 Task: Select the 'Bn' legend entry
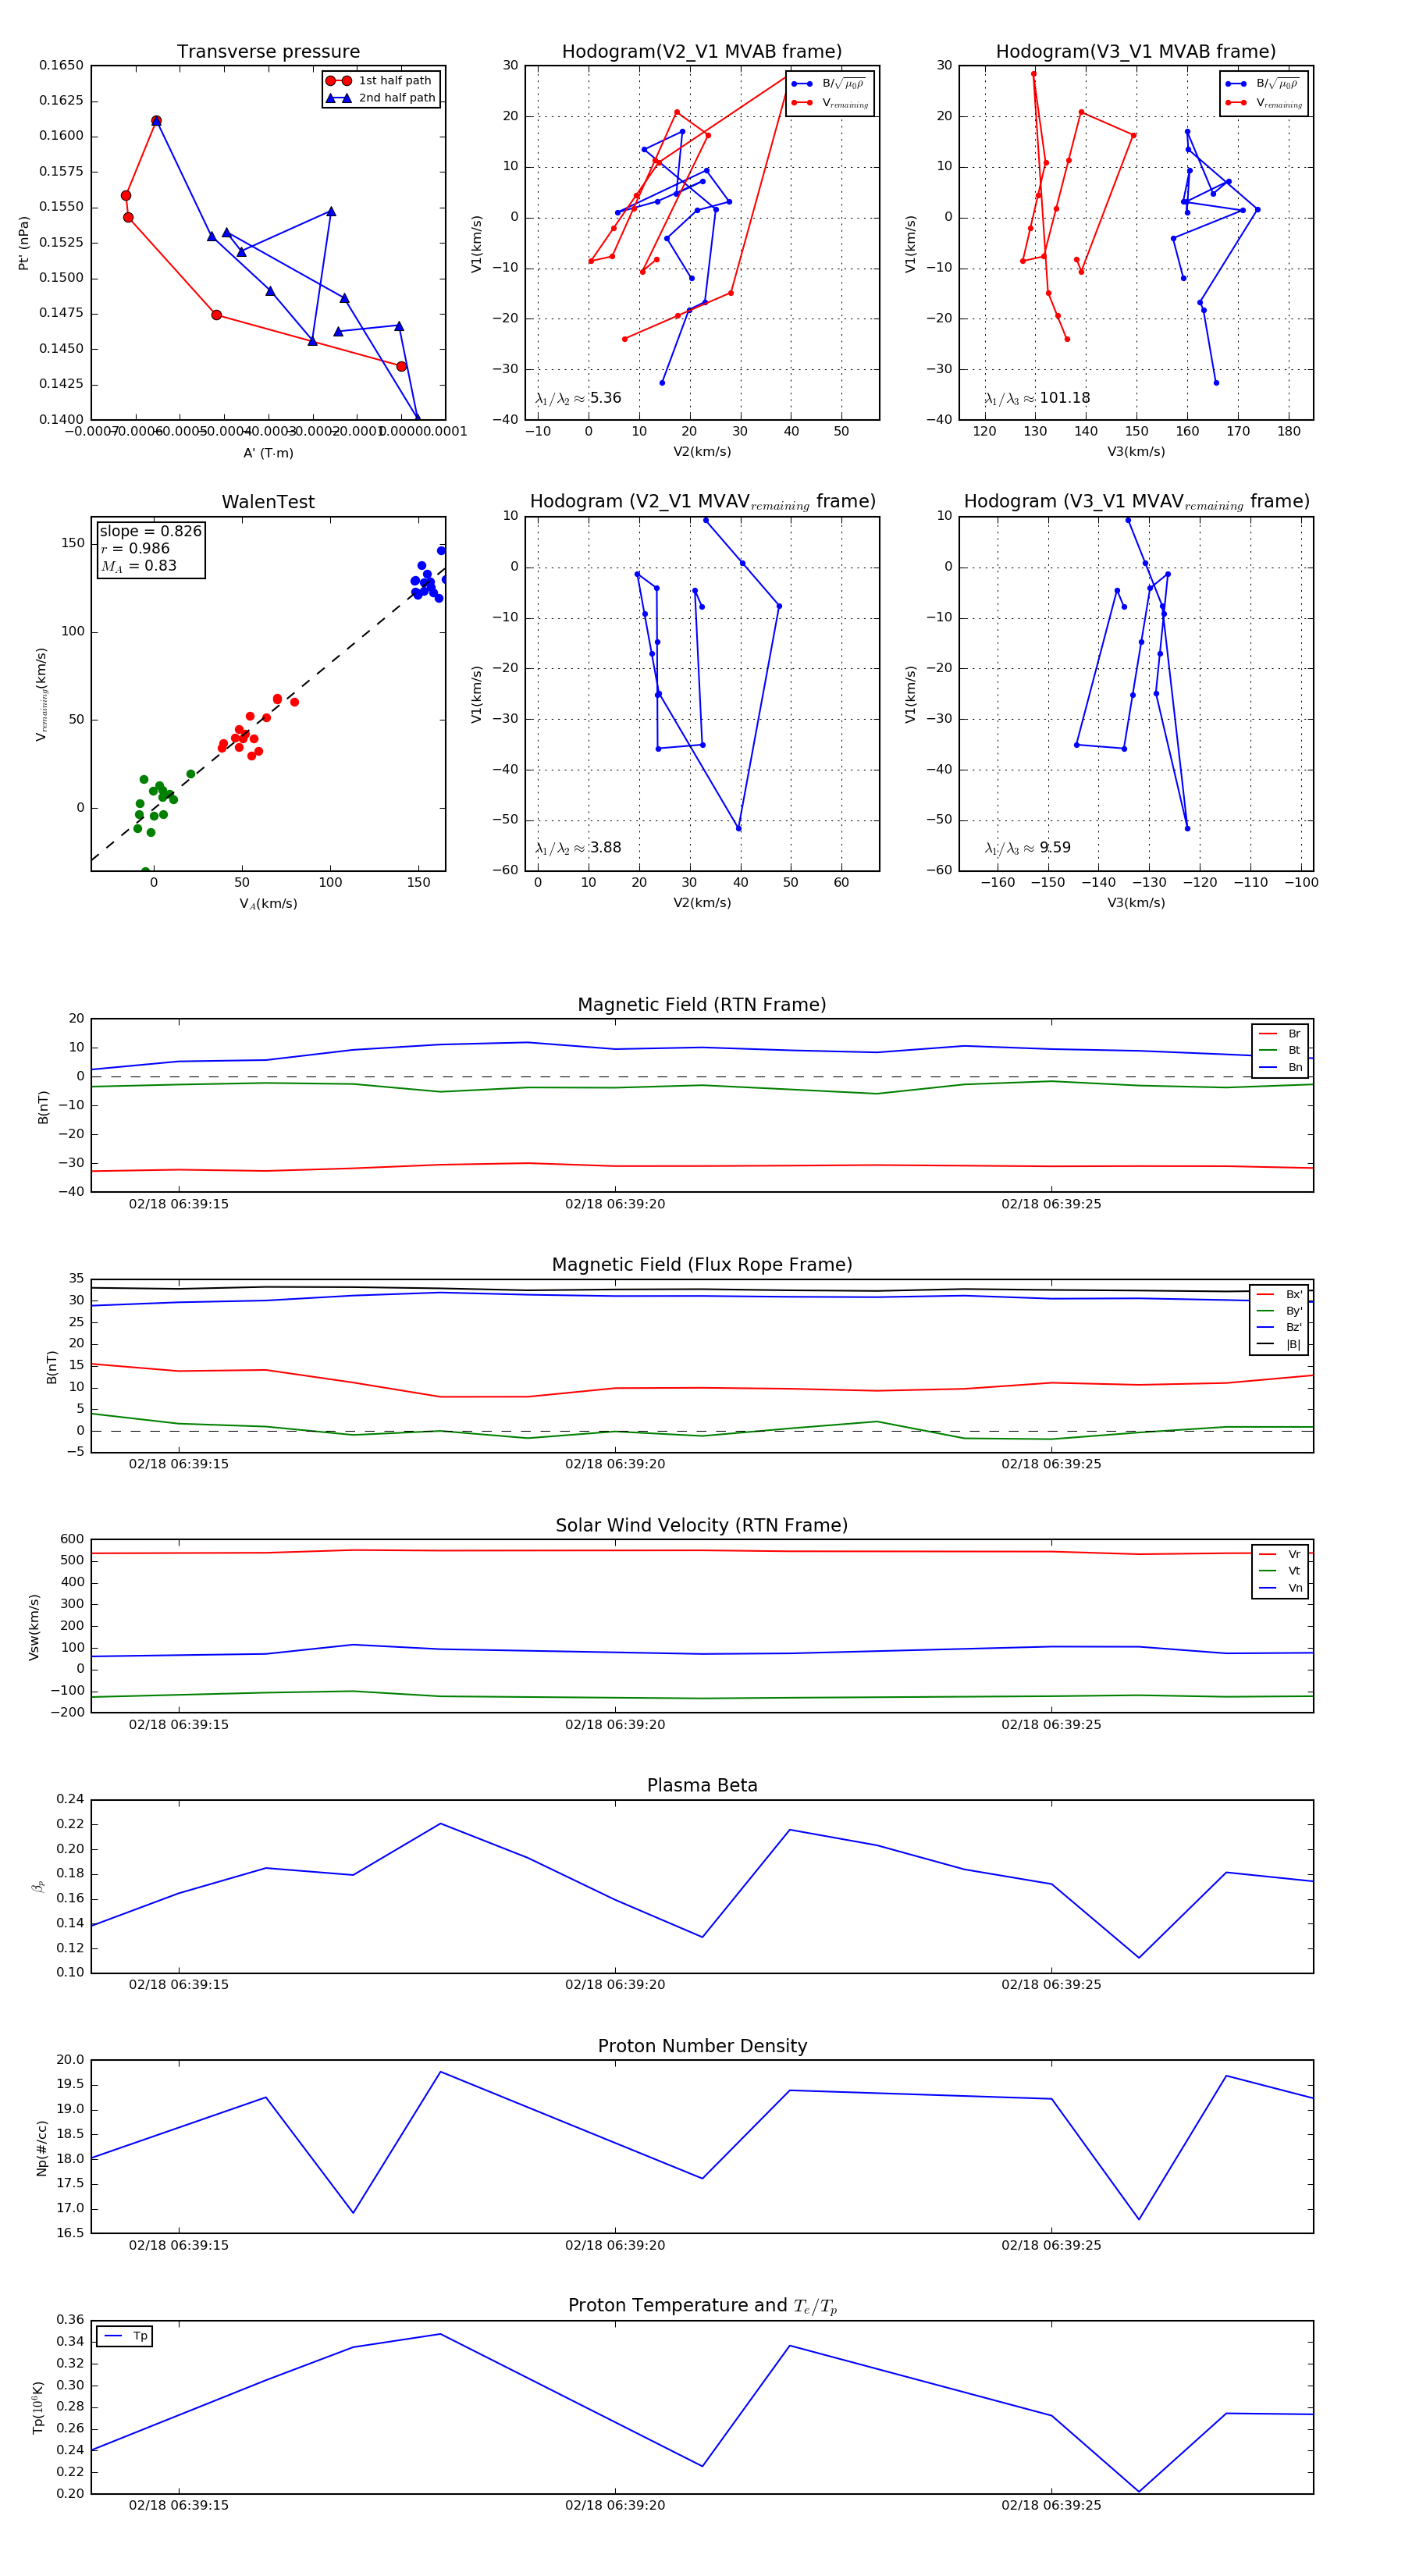pos(1280,1067)
